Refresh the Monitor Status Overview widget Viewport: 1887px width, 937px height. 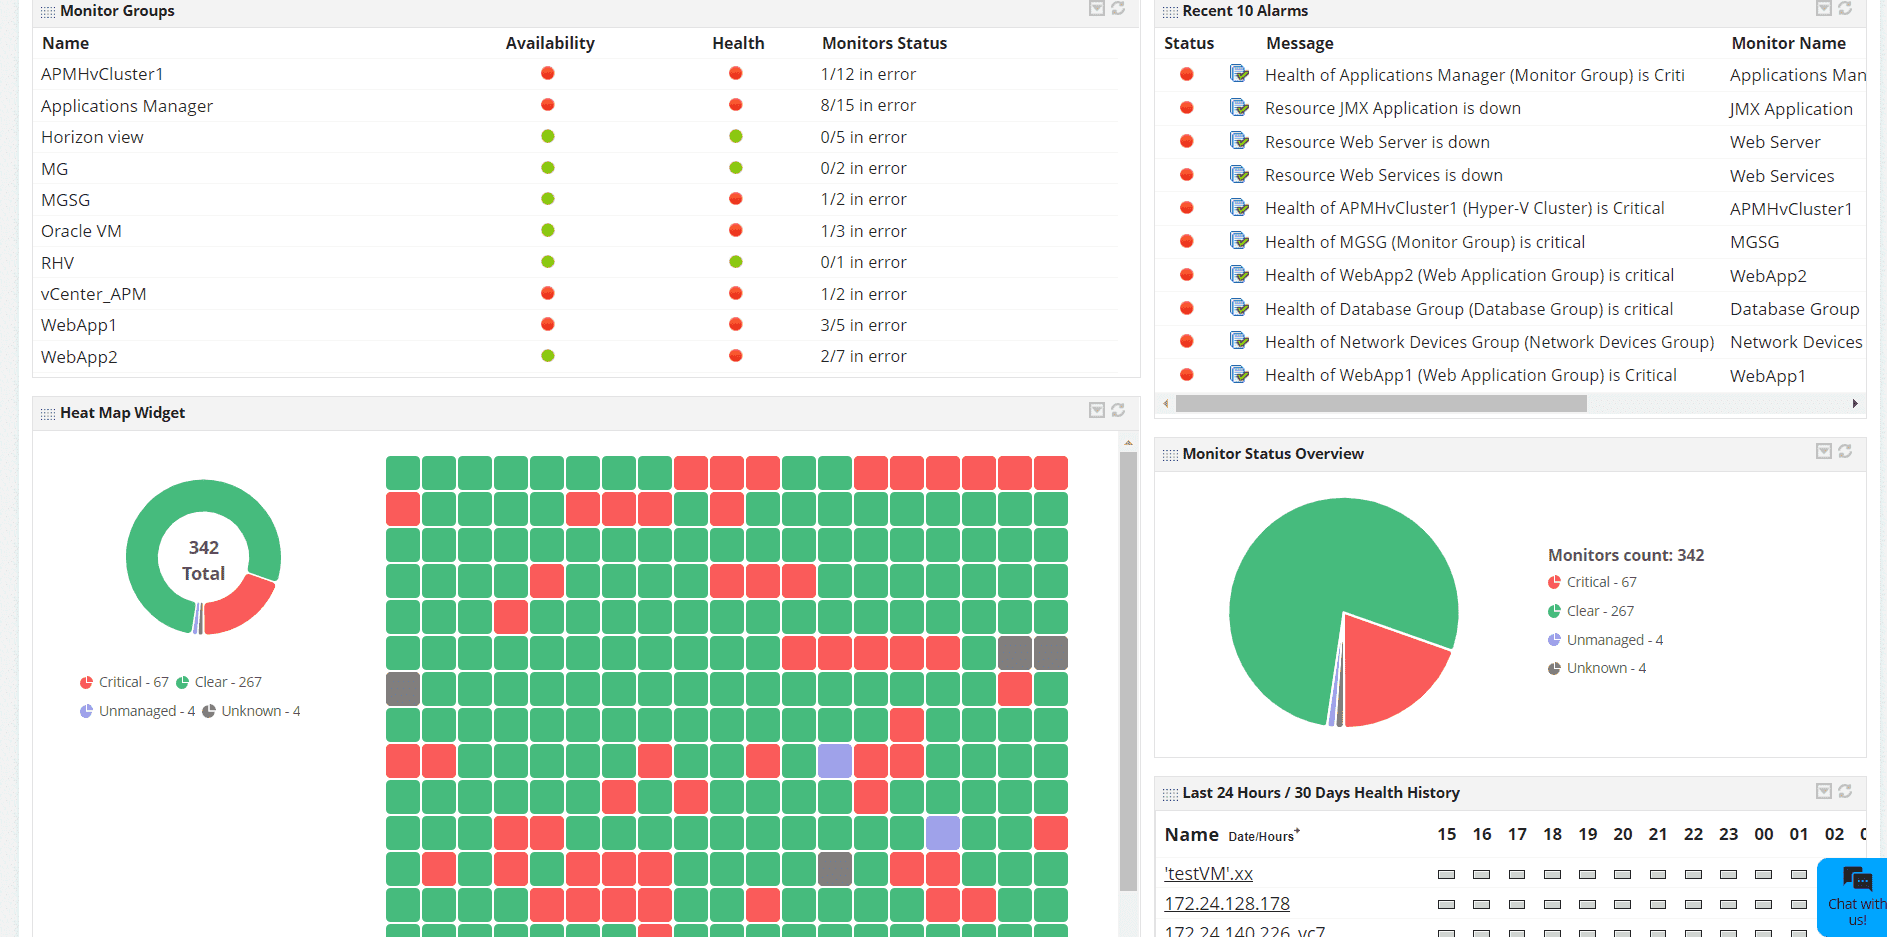click(1844, 452)
